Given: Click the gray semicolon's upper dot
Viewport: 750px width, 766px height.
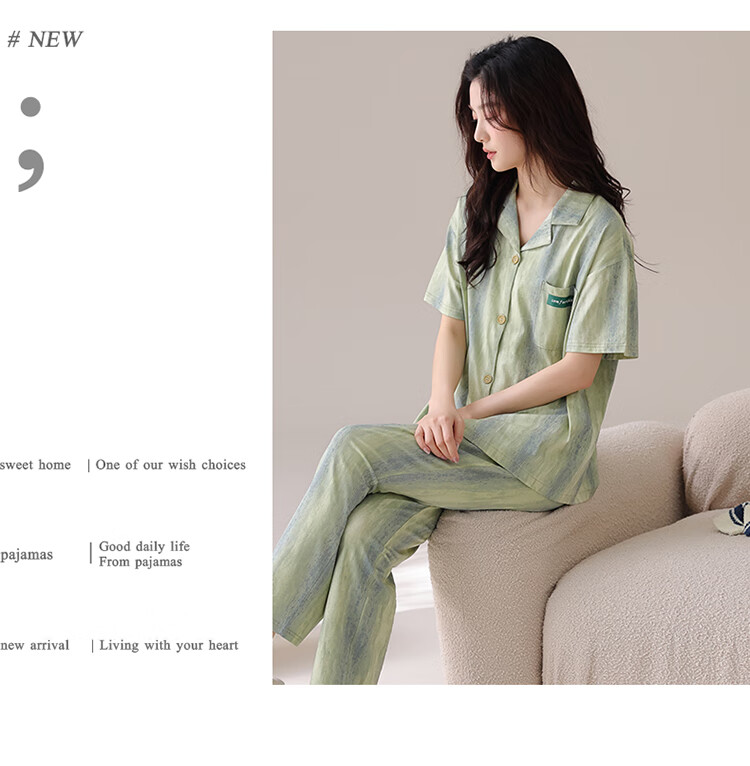Looking at the screenshot, I should [30, 106].
